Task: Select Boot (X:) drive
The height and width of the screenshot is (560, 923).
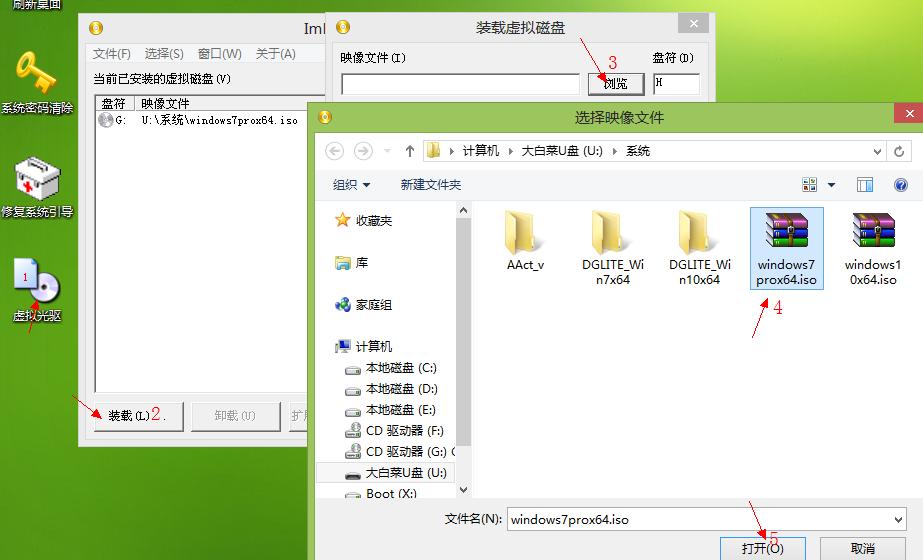Action: pos(381,493)
